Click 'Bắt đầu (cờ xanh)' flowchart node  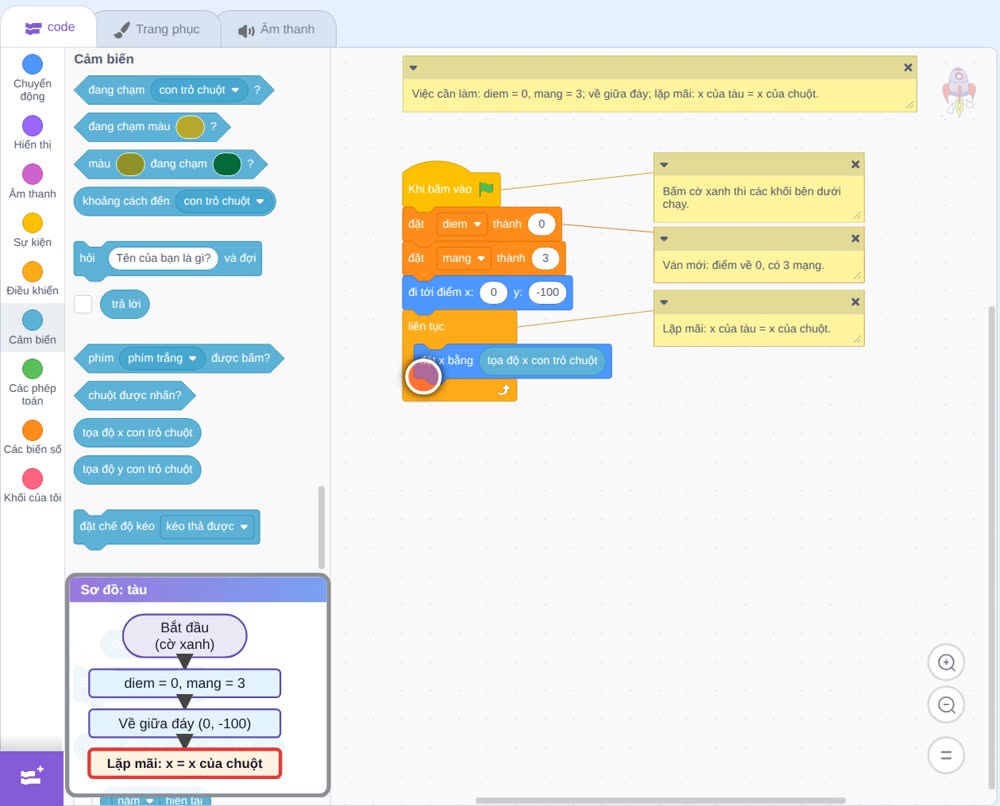pyautogui.click(x=184, y=636)
